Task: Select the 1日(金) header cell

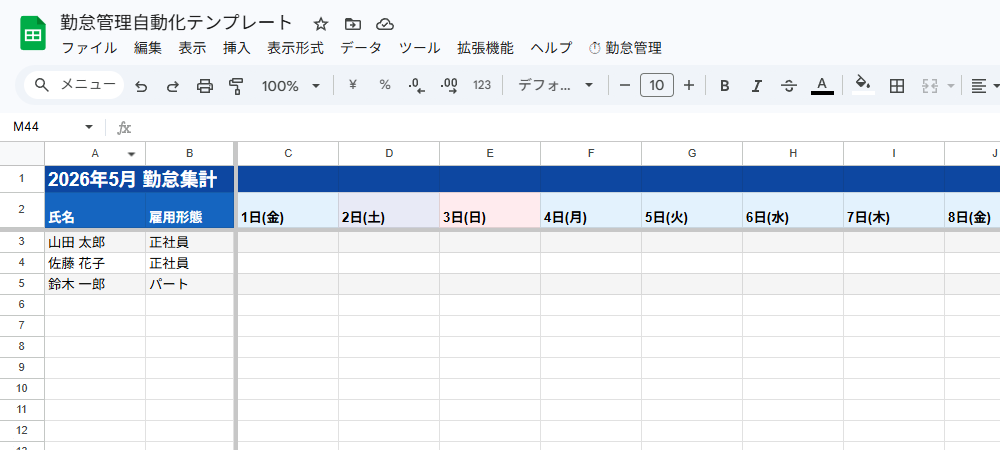Action: [288, 210]
